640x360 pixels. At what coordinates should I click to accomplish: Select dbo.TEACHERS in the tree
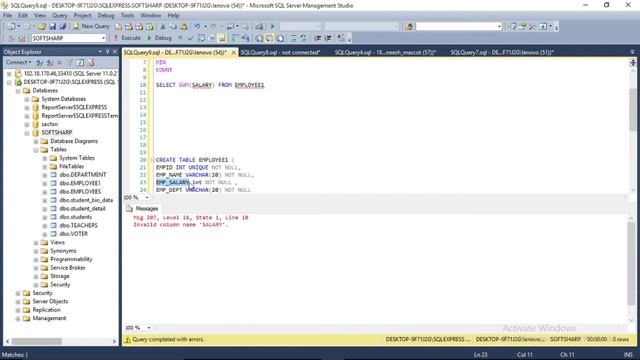pos(78,225)
